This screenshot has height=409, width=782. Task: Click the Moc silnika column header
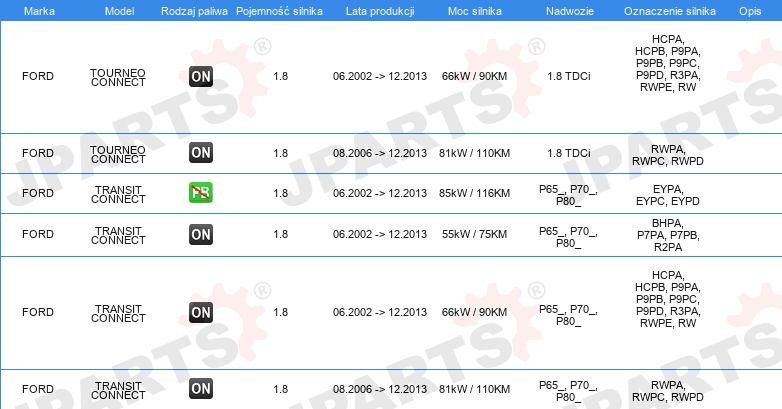pos(475,11)
